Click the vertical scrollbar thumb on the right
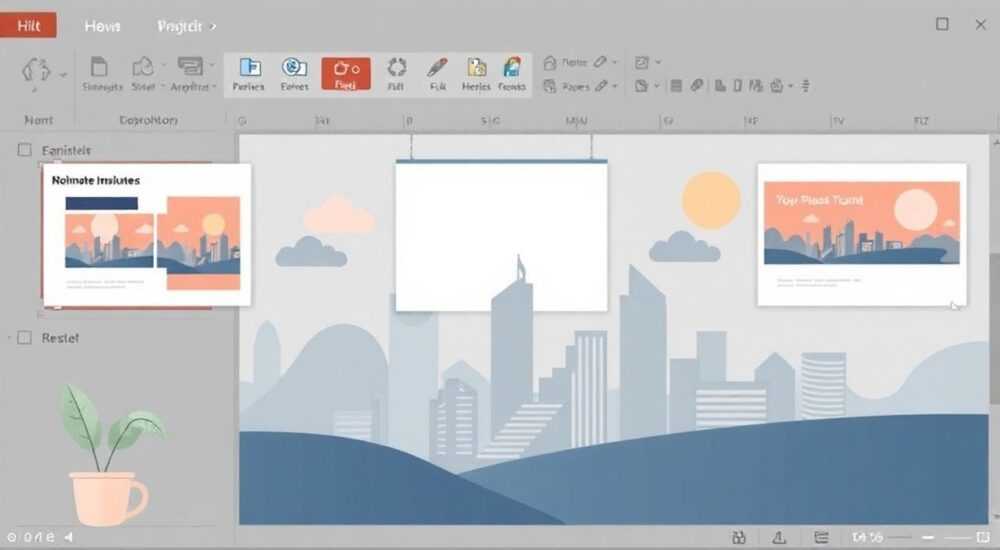This screenshot has height=550, width=1000. [994, 328]
